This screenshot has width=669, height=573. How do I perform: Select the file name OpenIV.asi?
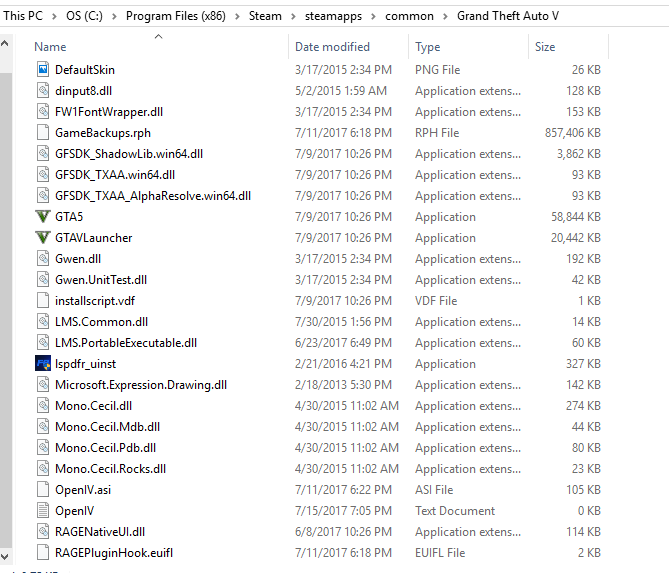pos(83,489)
